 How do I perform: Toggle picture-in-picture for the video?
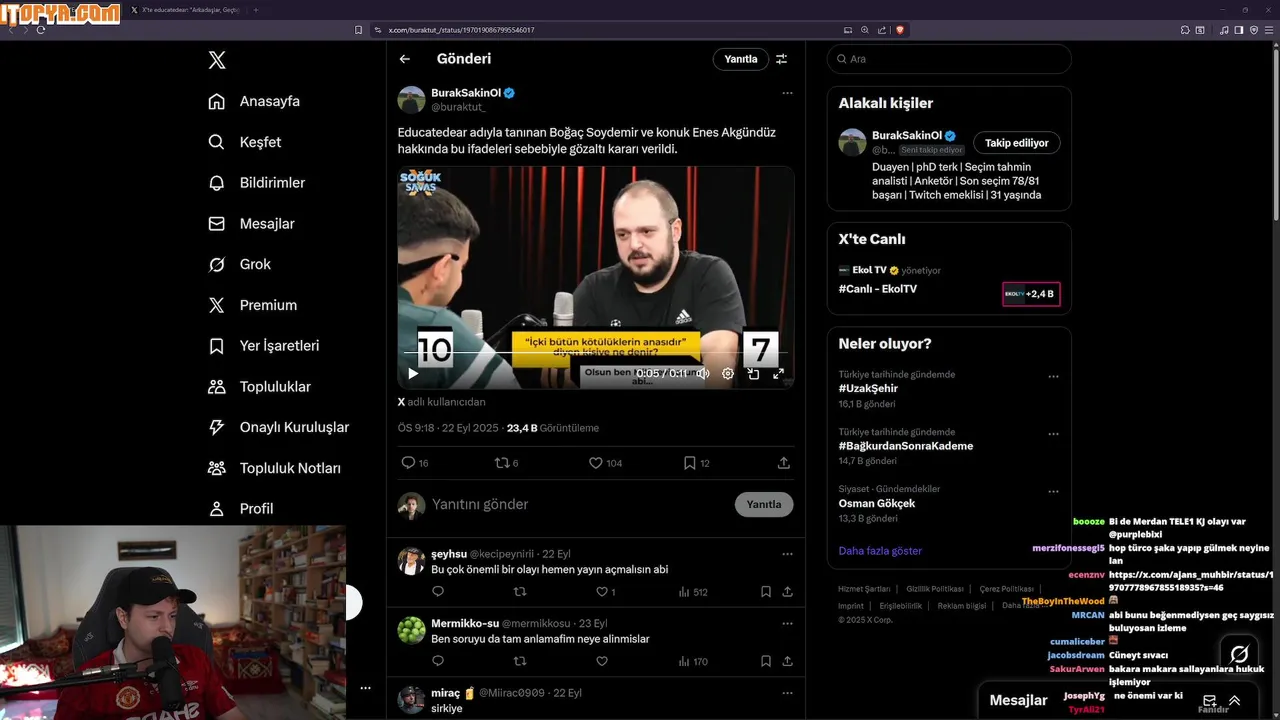(753, 373)
